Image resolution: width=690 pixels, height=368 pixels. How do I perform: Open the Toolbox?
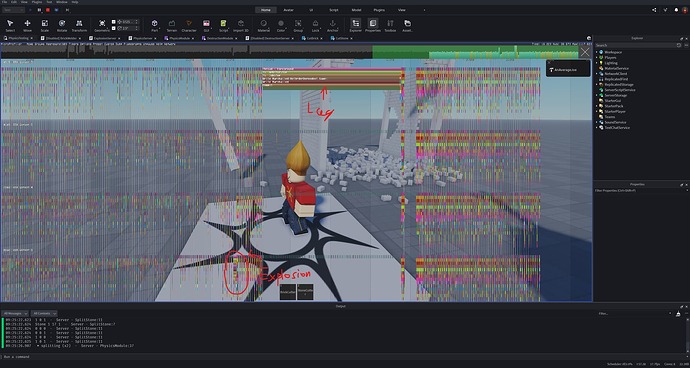pyautogui.click(x=390, y=26)
